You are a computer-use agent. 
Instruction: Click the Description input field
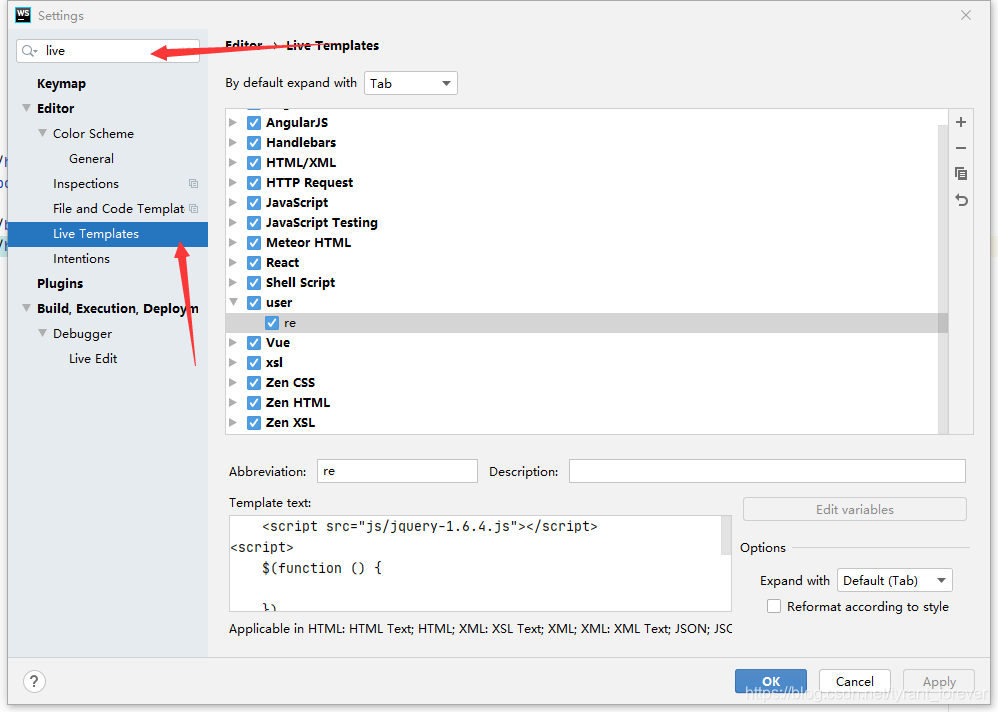pos(767,471)
